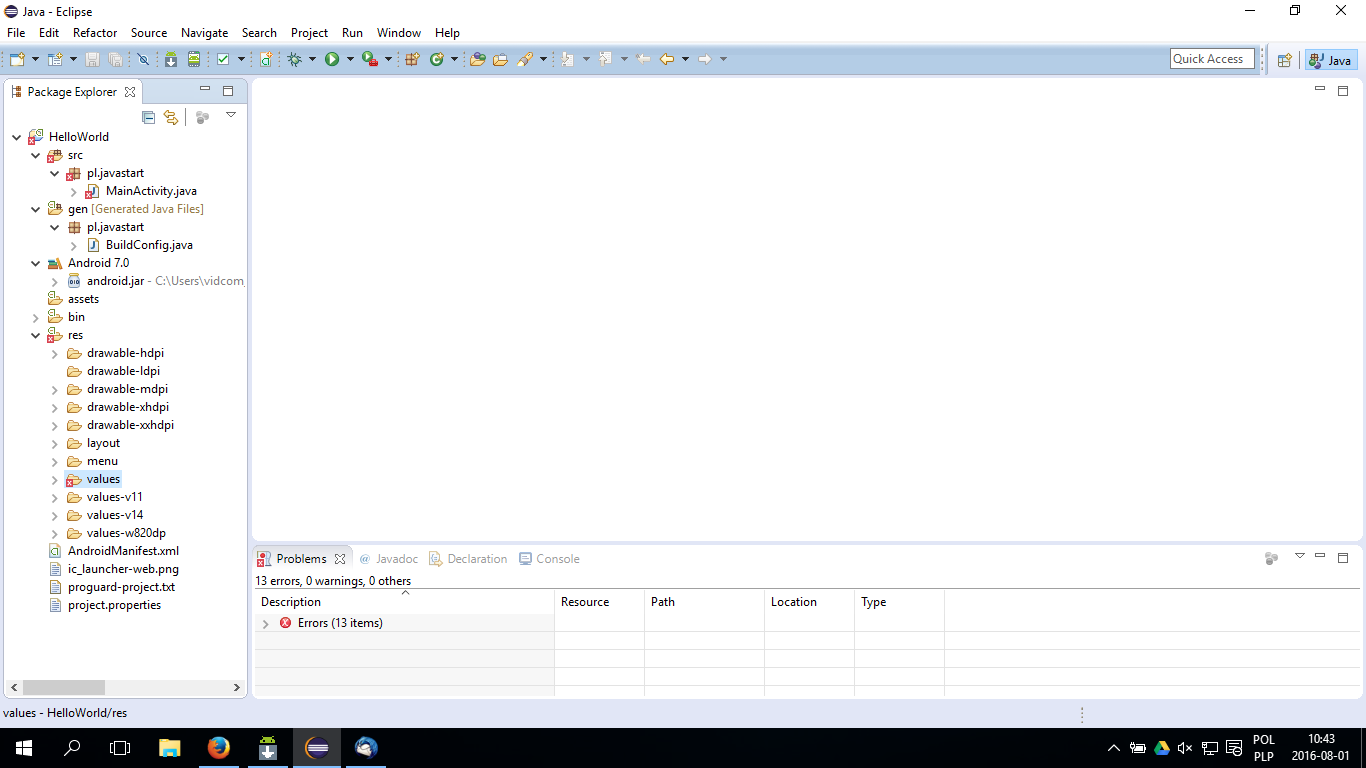Click the Problems view filter icon
Image resolution: width=1366 pixels, height=768 pixels.
tap(1272, 558)
